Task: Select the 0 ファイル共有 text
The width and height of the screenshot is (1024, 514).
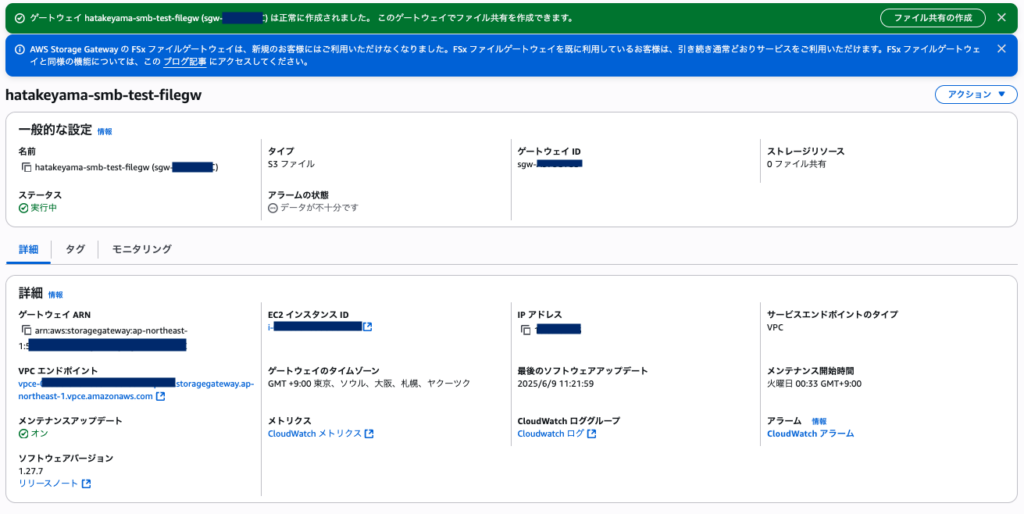Action: click(x=797, y=164)
